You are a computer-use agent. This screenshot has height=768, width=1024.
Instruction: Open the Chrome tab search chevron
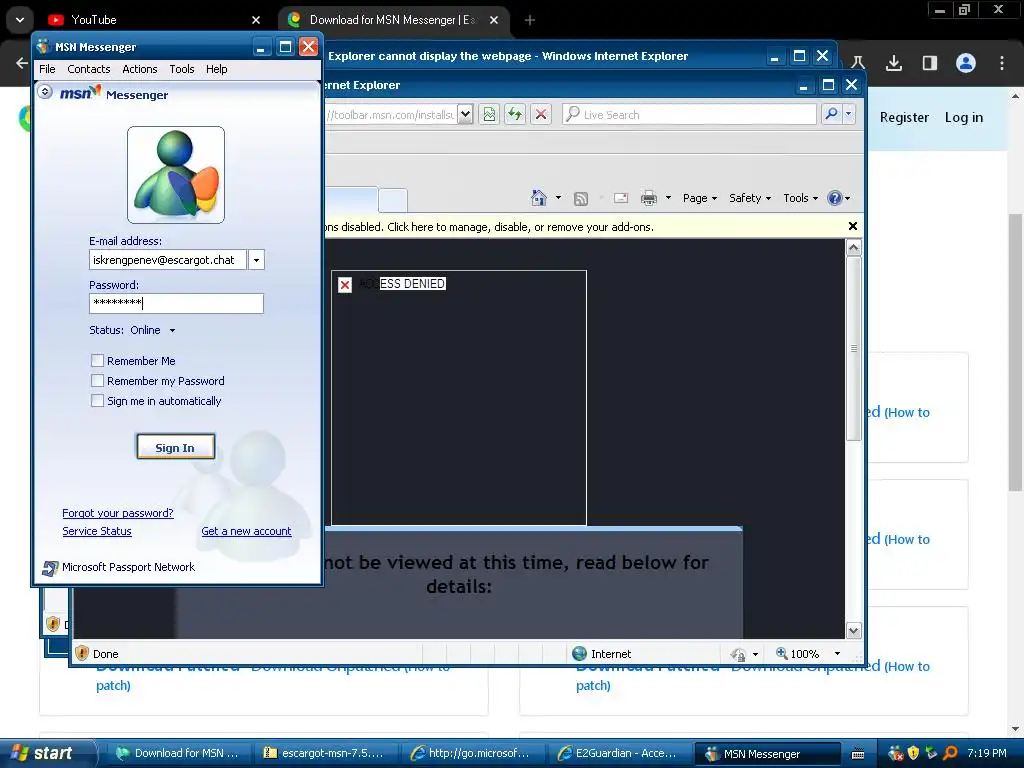tap(20, 20)
